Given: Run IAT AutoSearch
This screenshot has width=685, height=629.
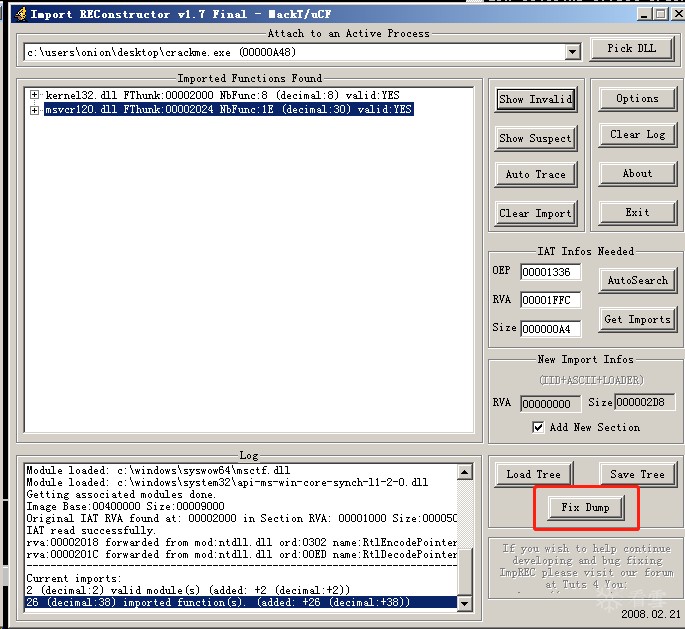Looking at the screenshot, I should pos(637,280).
